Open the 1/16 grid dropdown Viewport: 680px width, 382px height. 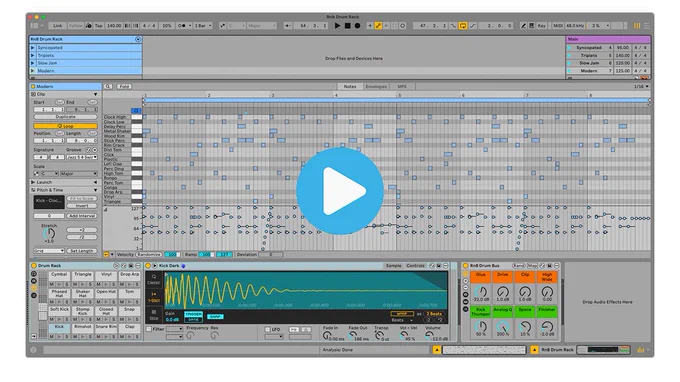pyautogui.click(x=641, y=87)
